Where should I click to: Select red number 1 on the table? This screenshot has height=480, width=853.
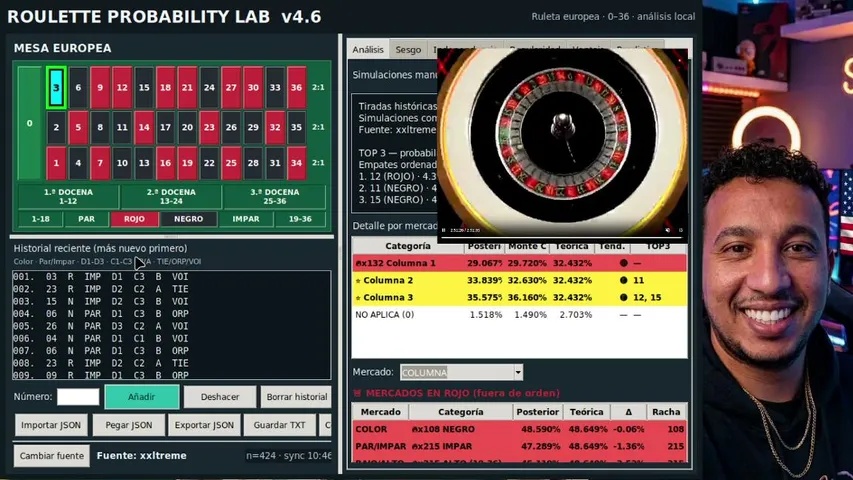click(56, 163)
